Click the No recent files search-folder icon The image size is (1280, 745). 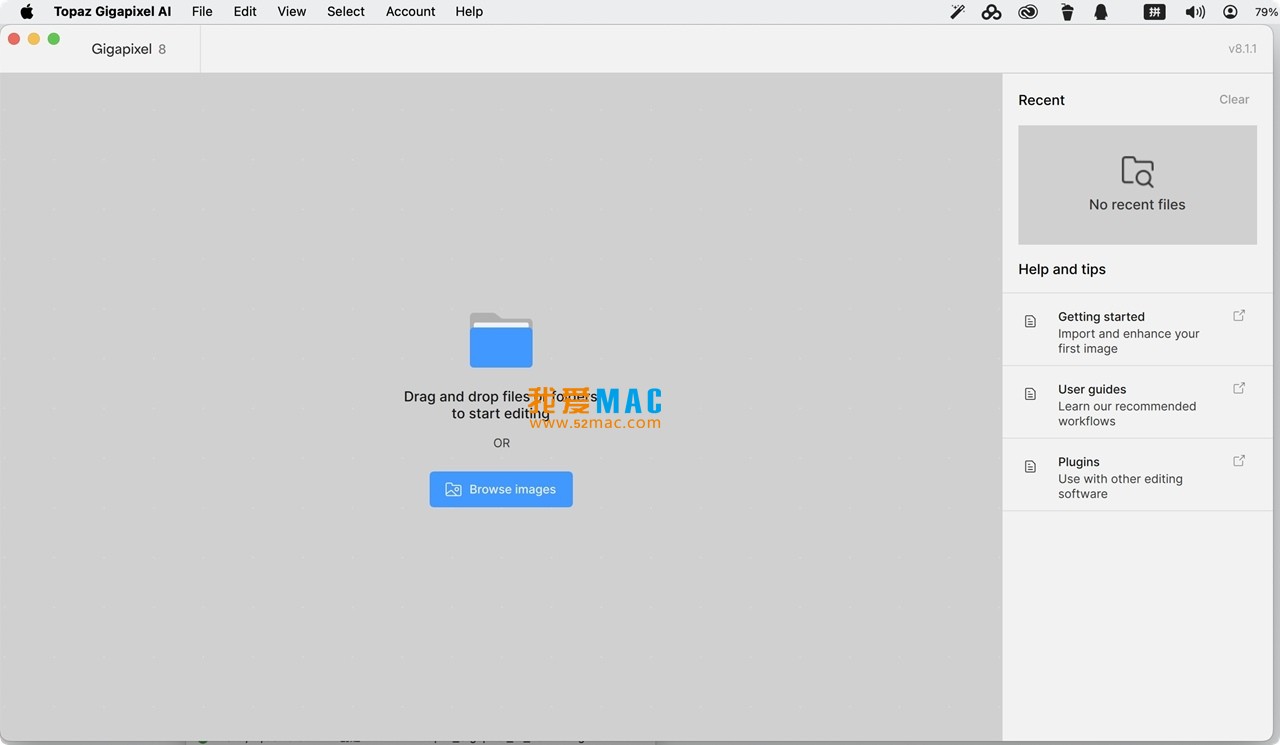point(1137,172)
